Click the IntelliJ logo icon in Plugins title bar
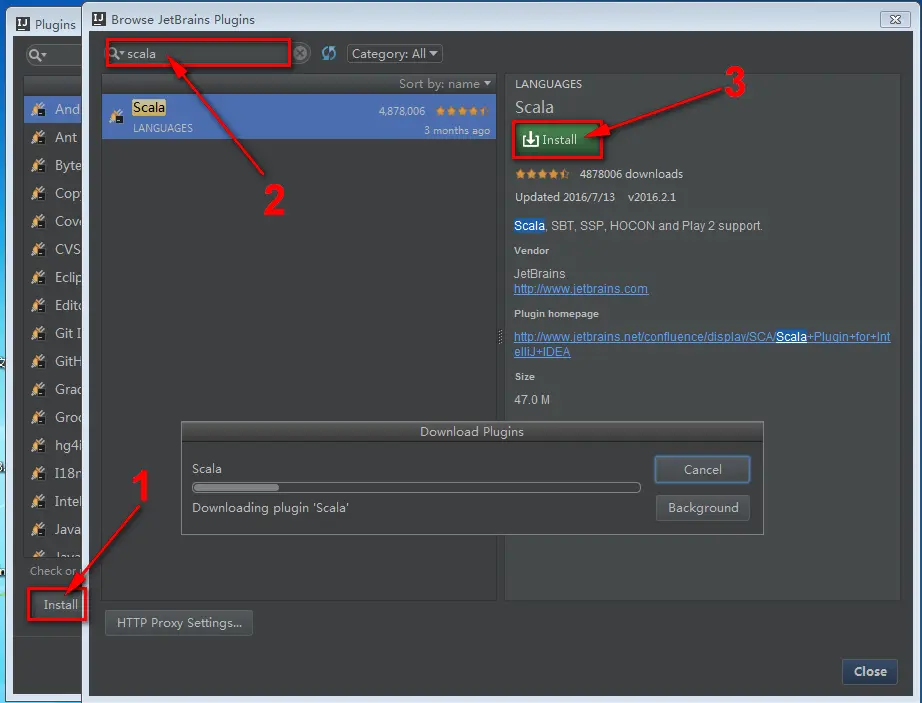 click(x=23, y=24)
